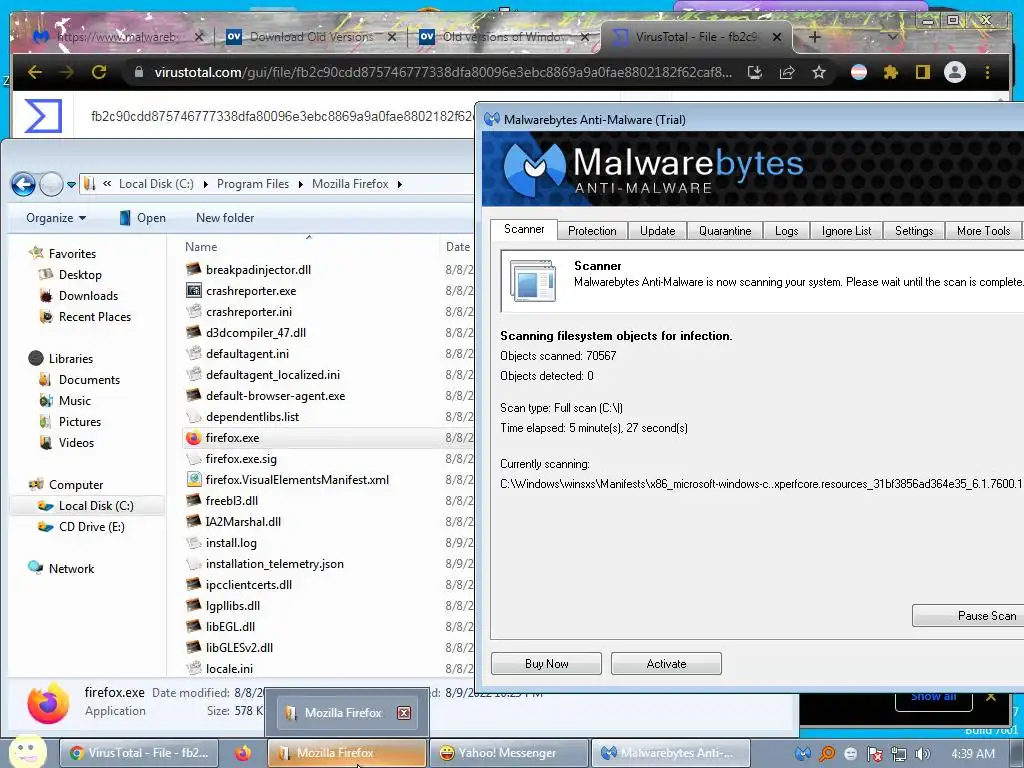This screenshot has width=1024, height=768.
Task: Click the share page icon in address bar
Action: (787, 72)
